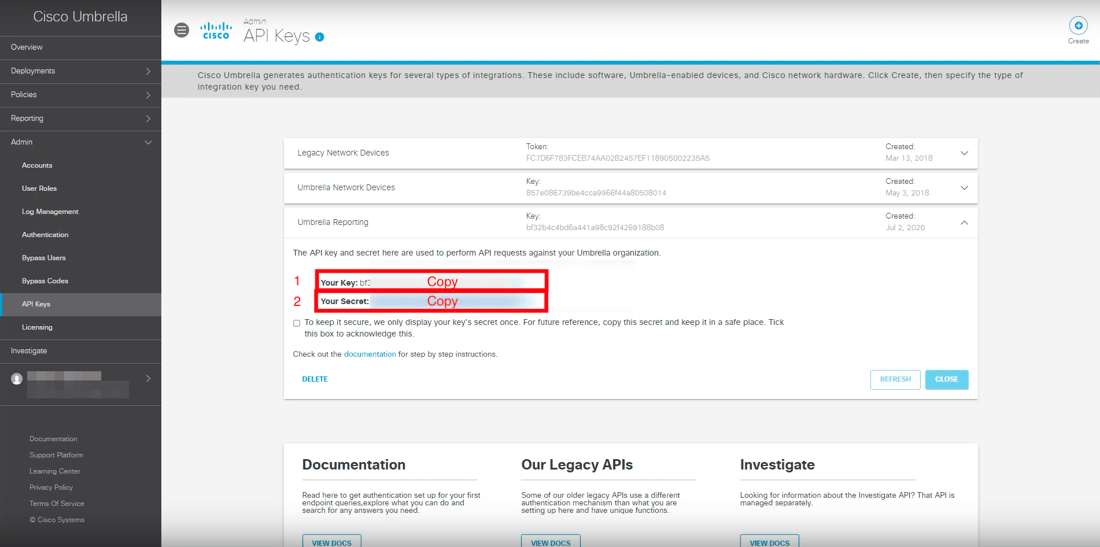The image size is (1100, 547).
Task: Open Documentation footer link in sidebar
Action: tap(53, 439)
